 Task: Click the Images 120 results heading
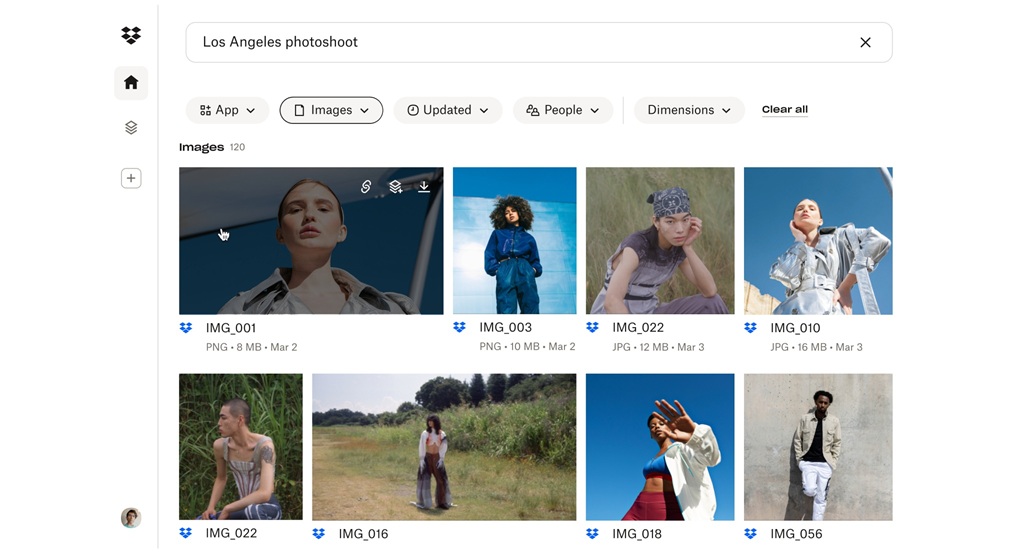coord(212,148)
